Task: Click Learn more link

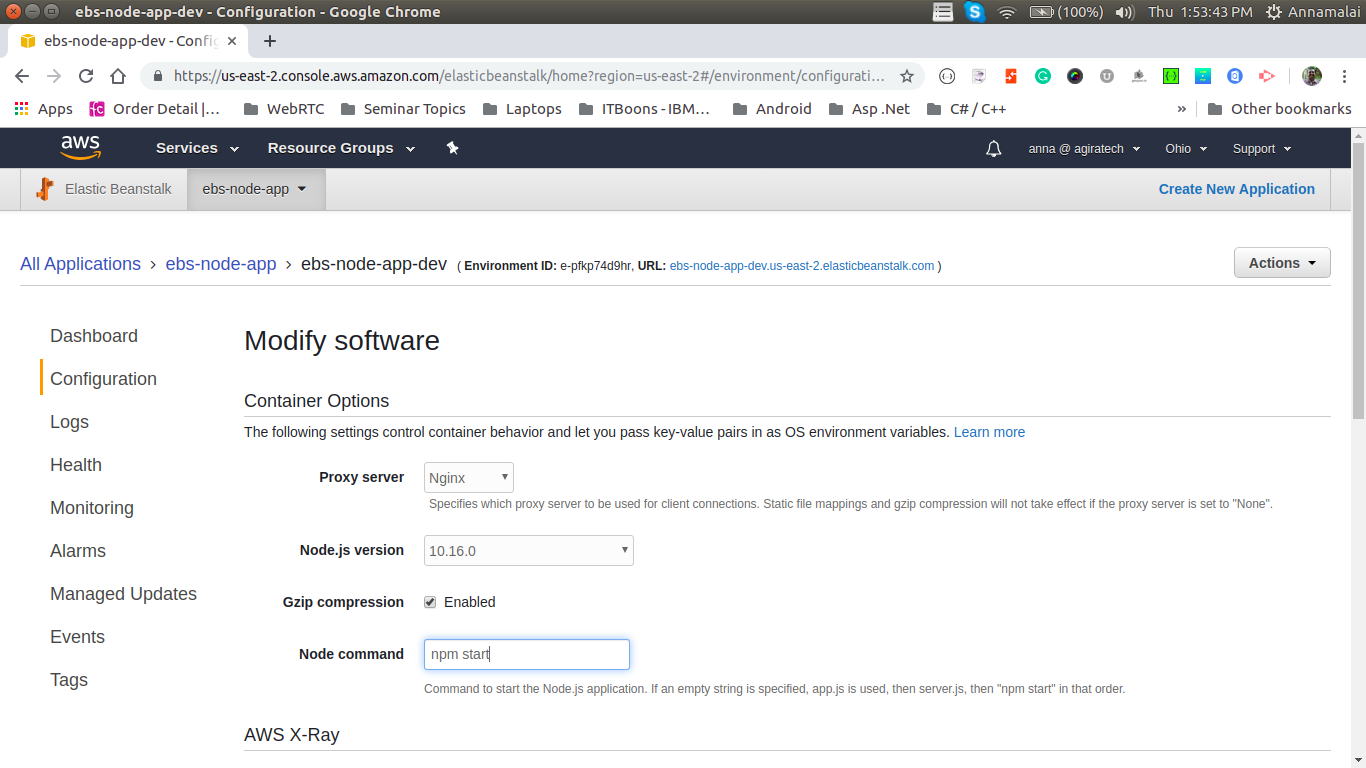Action: coord(989,432)
